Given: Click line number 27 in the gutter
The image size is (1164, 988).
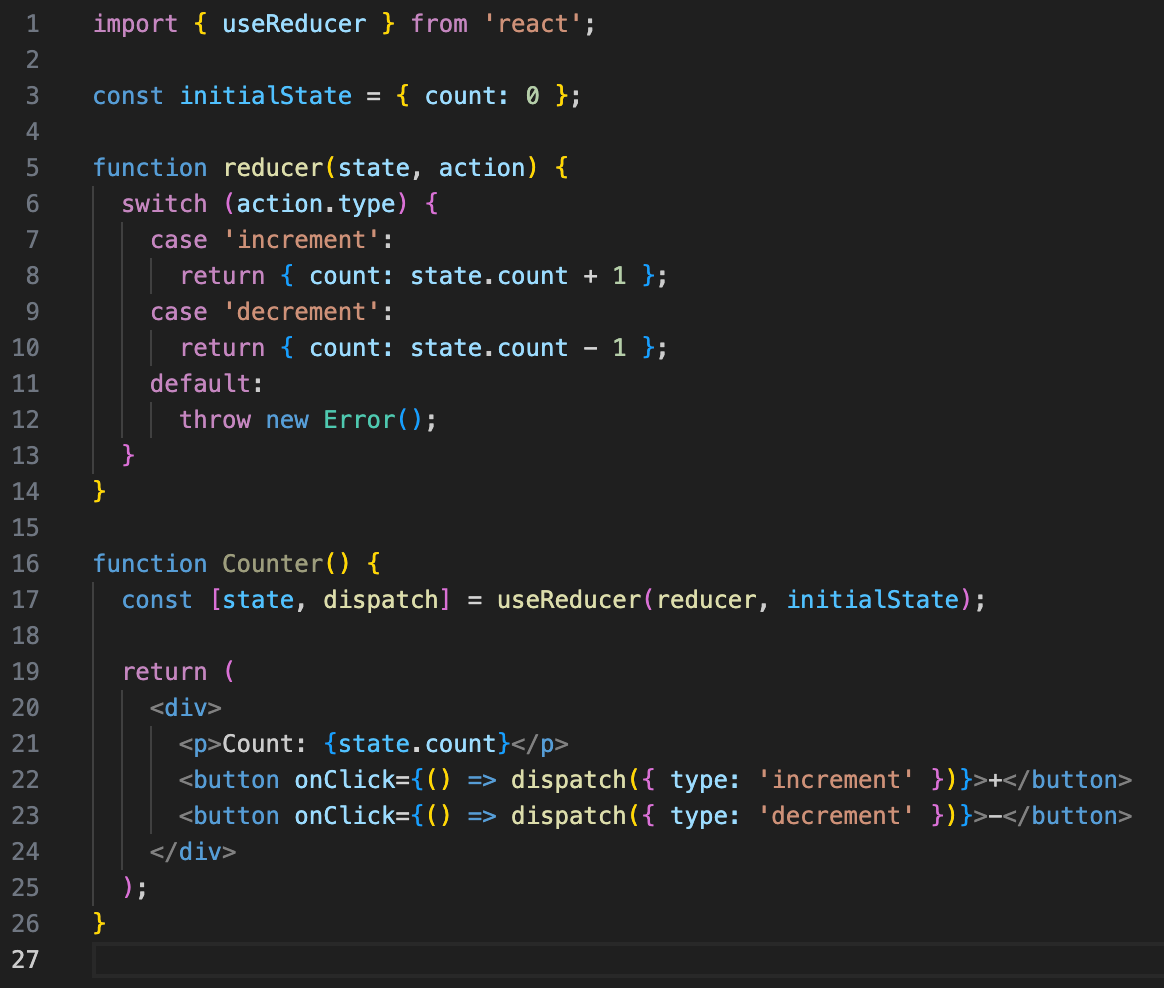Looking at the screenshot, I should click(26, 959).
